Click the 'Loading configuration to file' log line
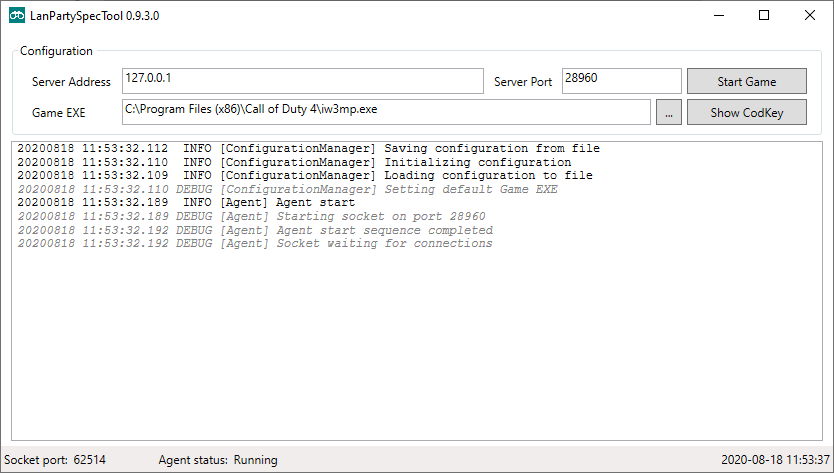 tap(304, 176)
